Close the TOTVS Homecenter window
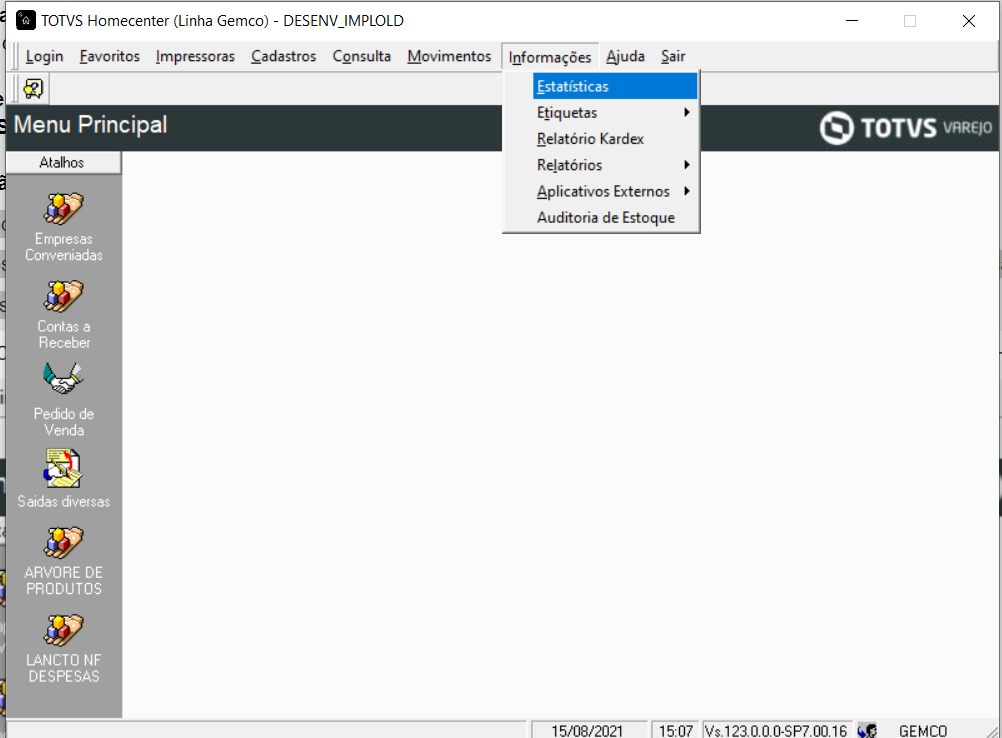 click(x=969, y=20)
